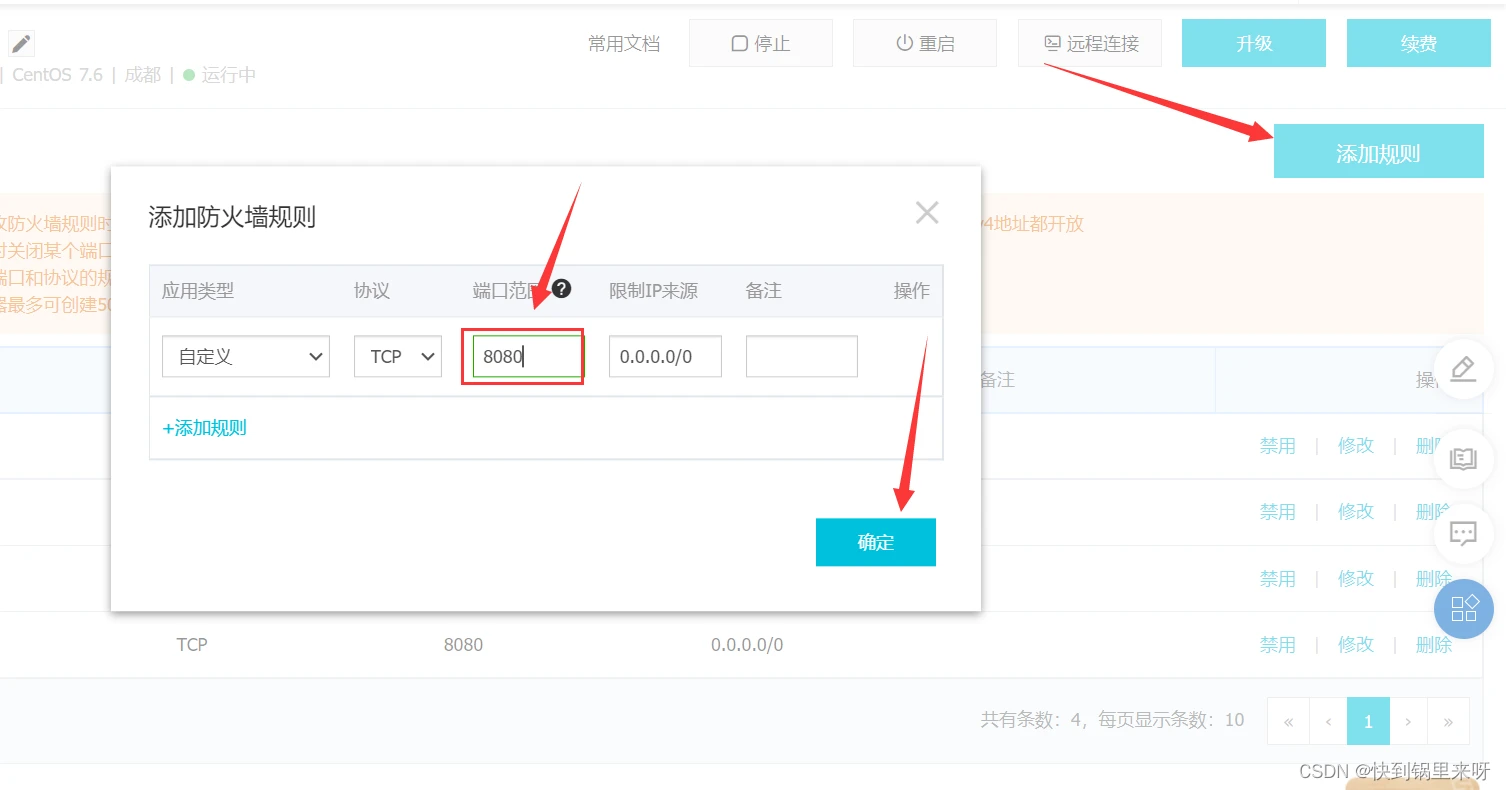Select page 1 in pagination
Viewport: 1506px width, 790px height.
pos(1368,721)
